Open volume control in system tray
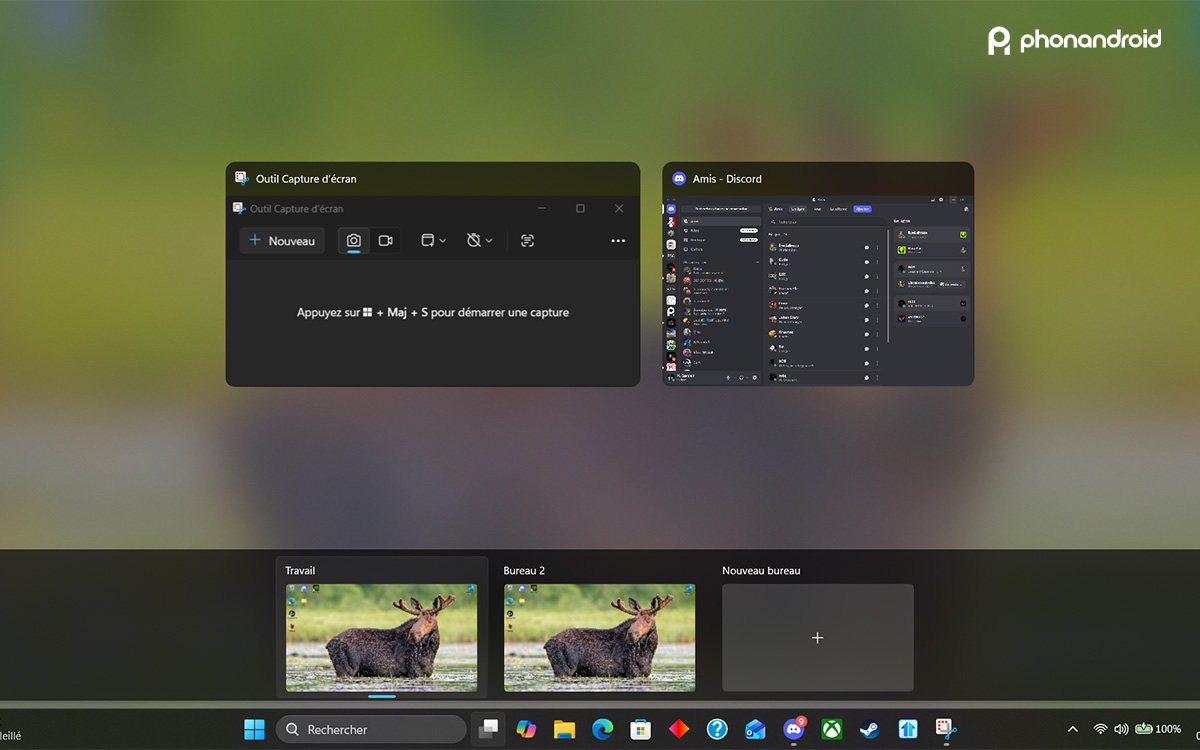The width and height of the screenshot is (1200, 750). 1121,729
